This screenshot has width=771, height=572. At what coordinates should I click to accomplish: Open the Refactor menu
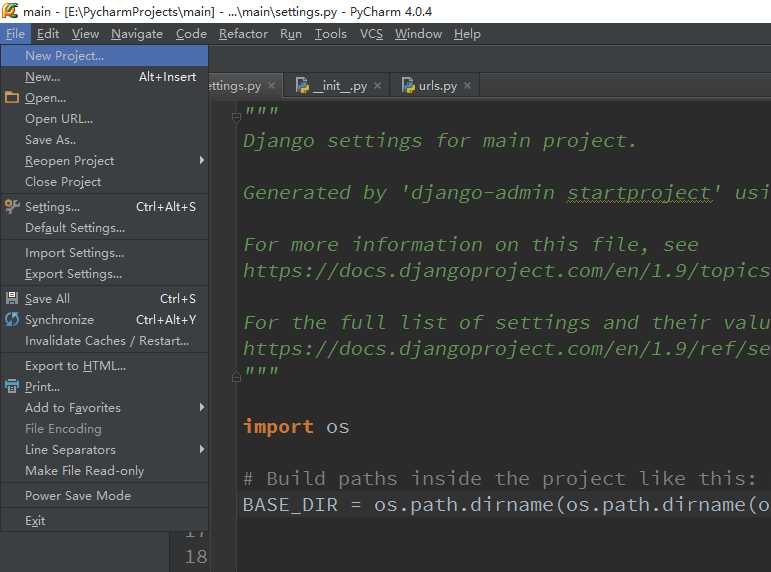(243, 34)
